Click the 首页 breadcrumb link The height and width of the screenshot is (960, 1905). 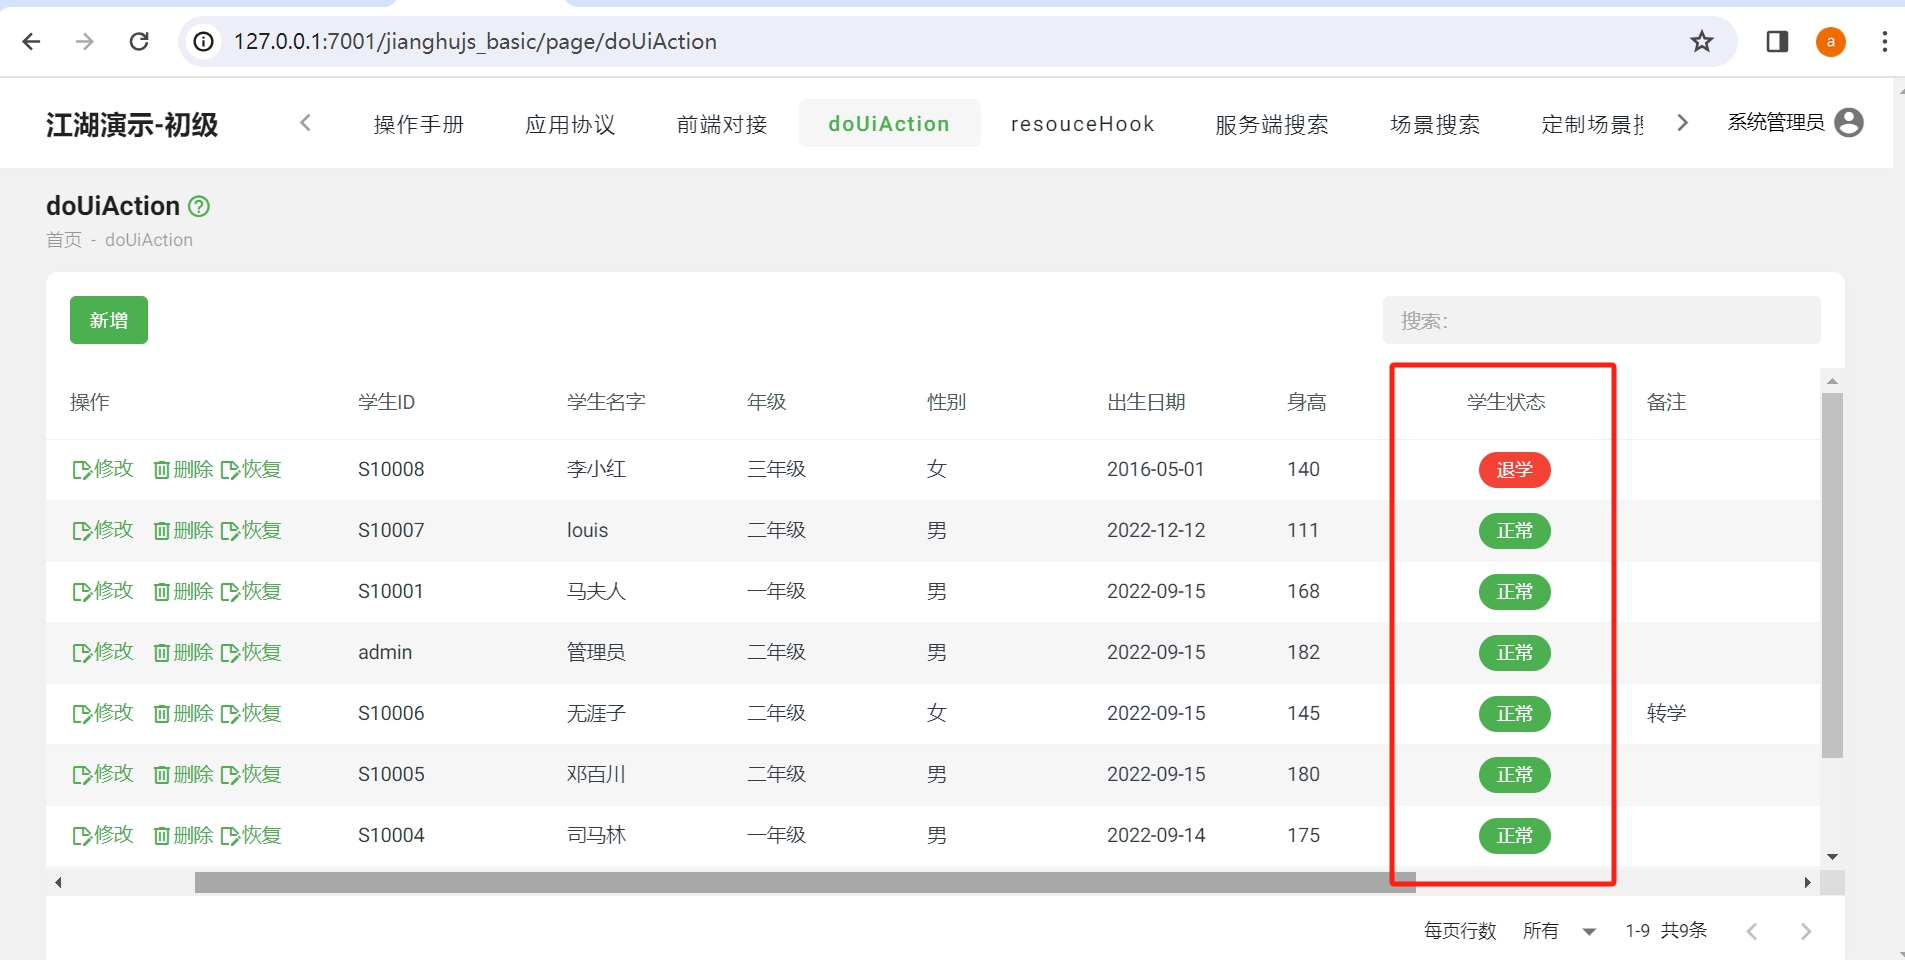[x=62, y=239]
